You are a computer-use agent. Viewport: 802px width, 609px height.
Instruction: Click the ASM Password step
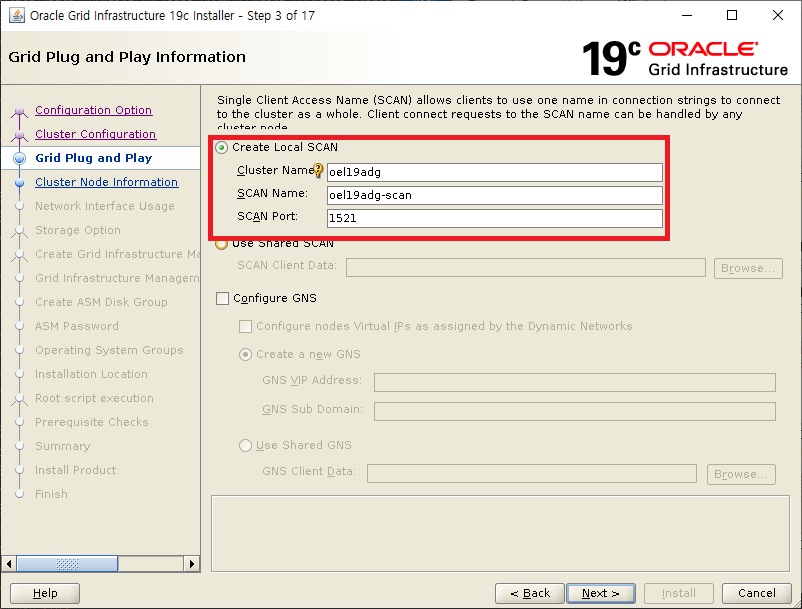[77, 326]
